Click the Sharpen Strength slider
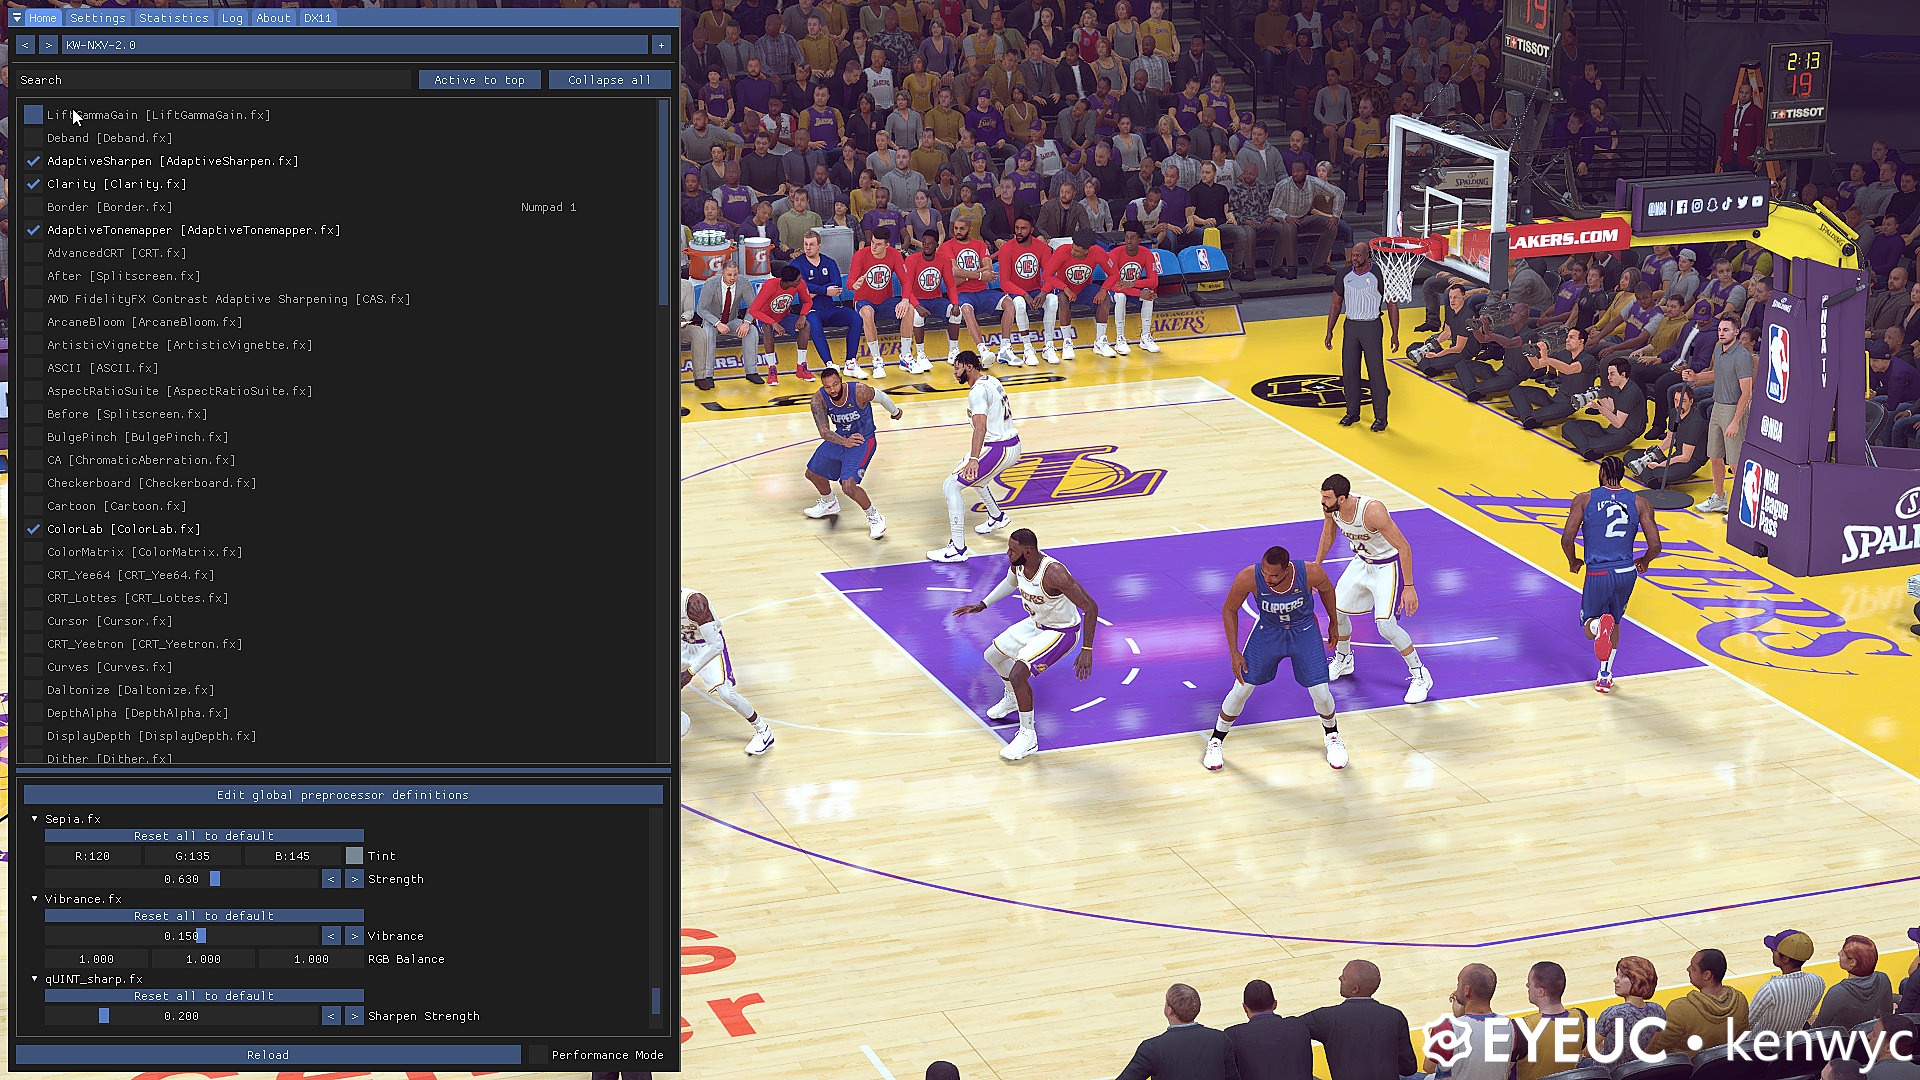Screen dimensions: 1920x1080 (182, 1016)
